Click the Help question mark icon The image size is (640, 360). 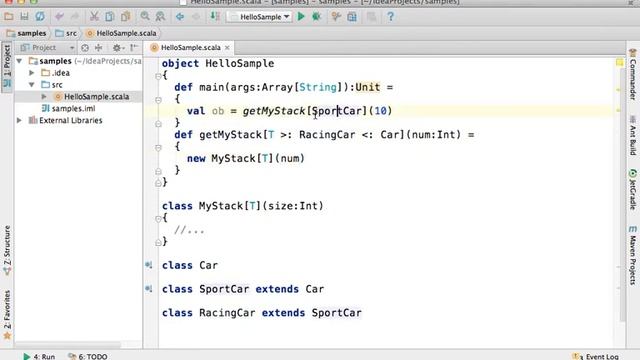coord(391,17)
